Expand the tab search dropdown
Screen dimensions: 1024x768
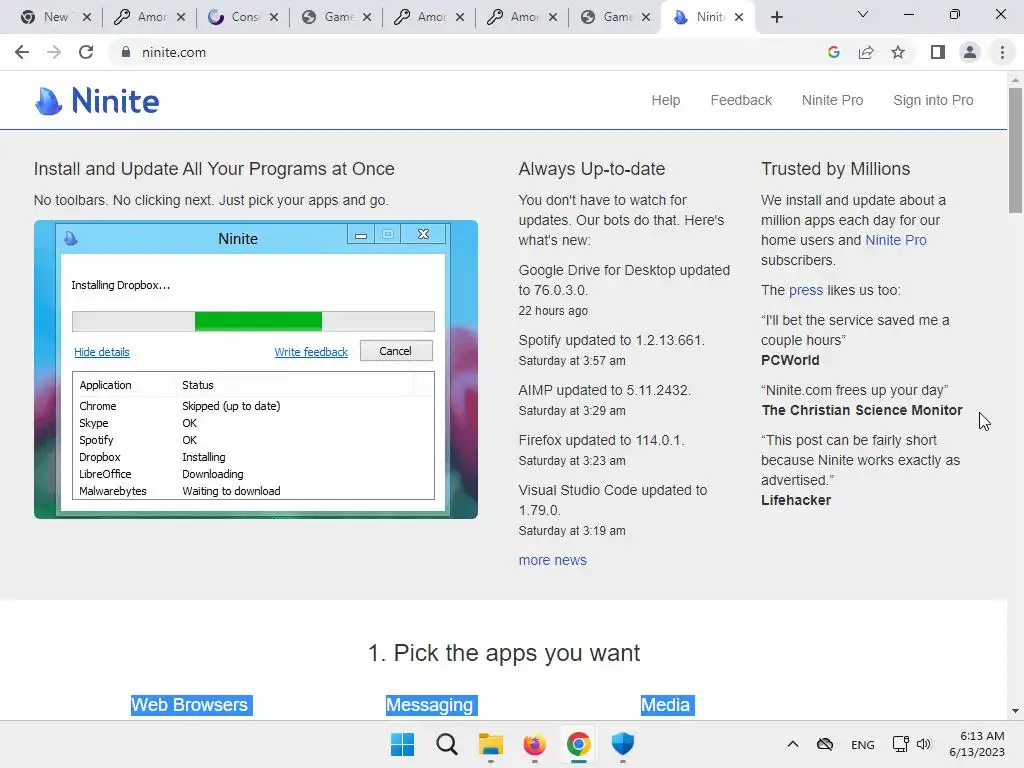pos(863,14)
